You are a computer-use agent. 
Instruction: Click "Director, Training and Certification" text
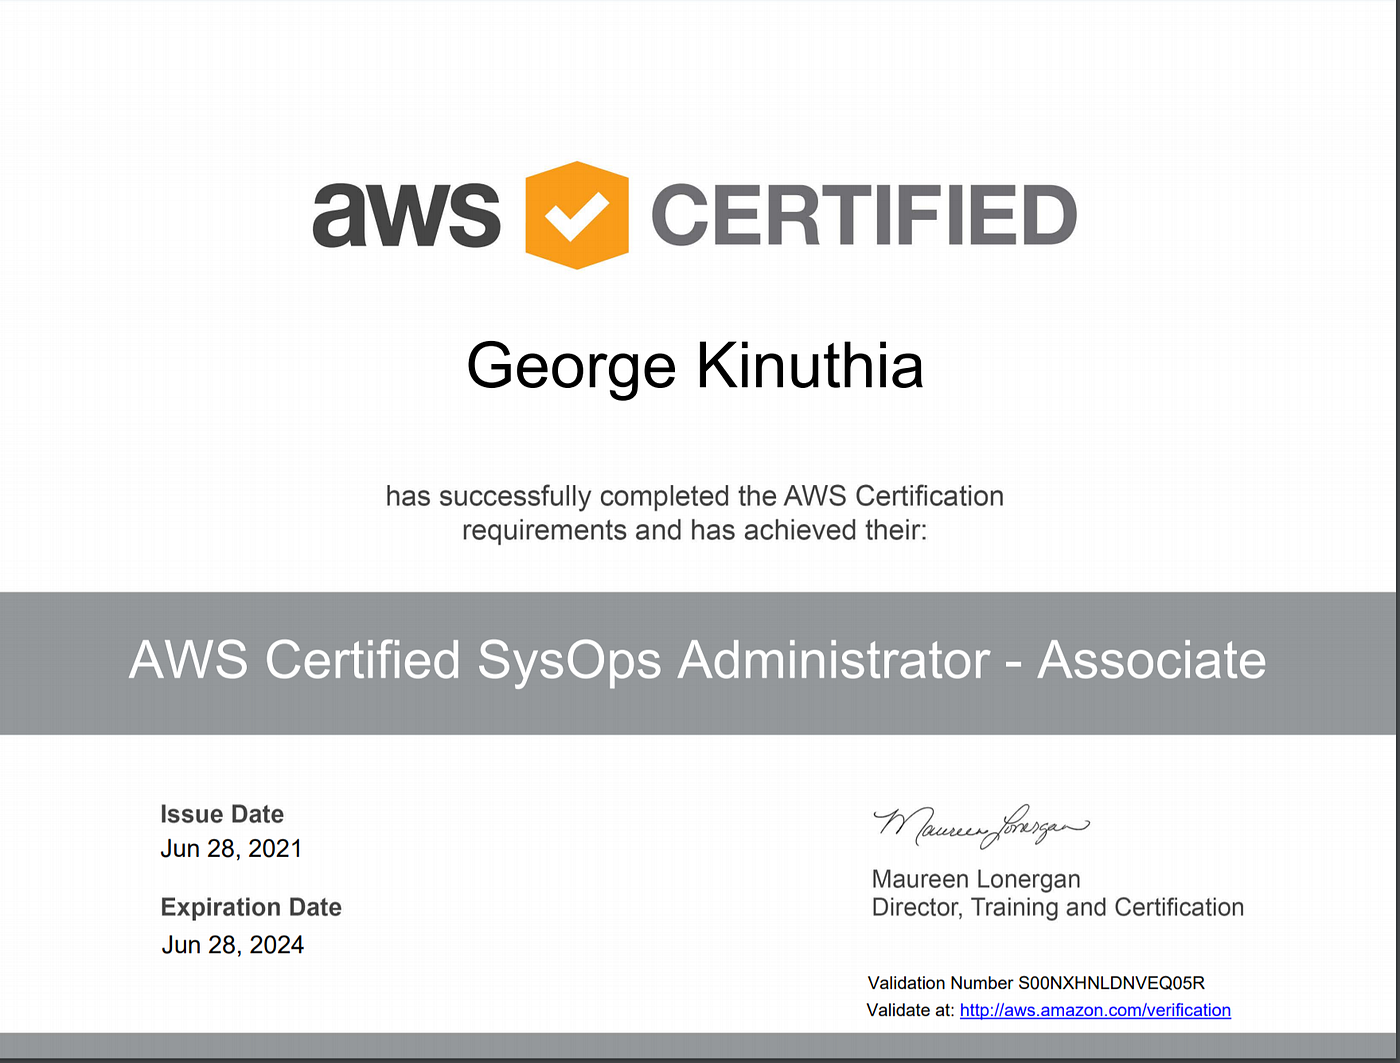tap(1058, 907)
